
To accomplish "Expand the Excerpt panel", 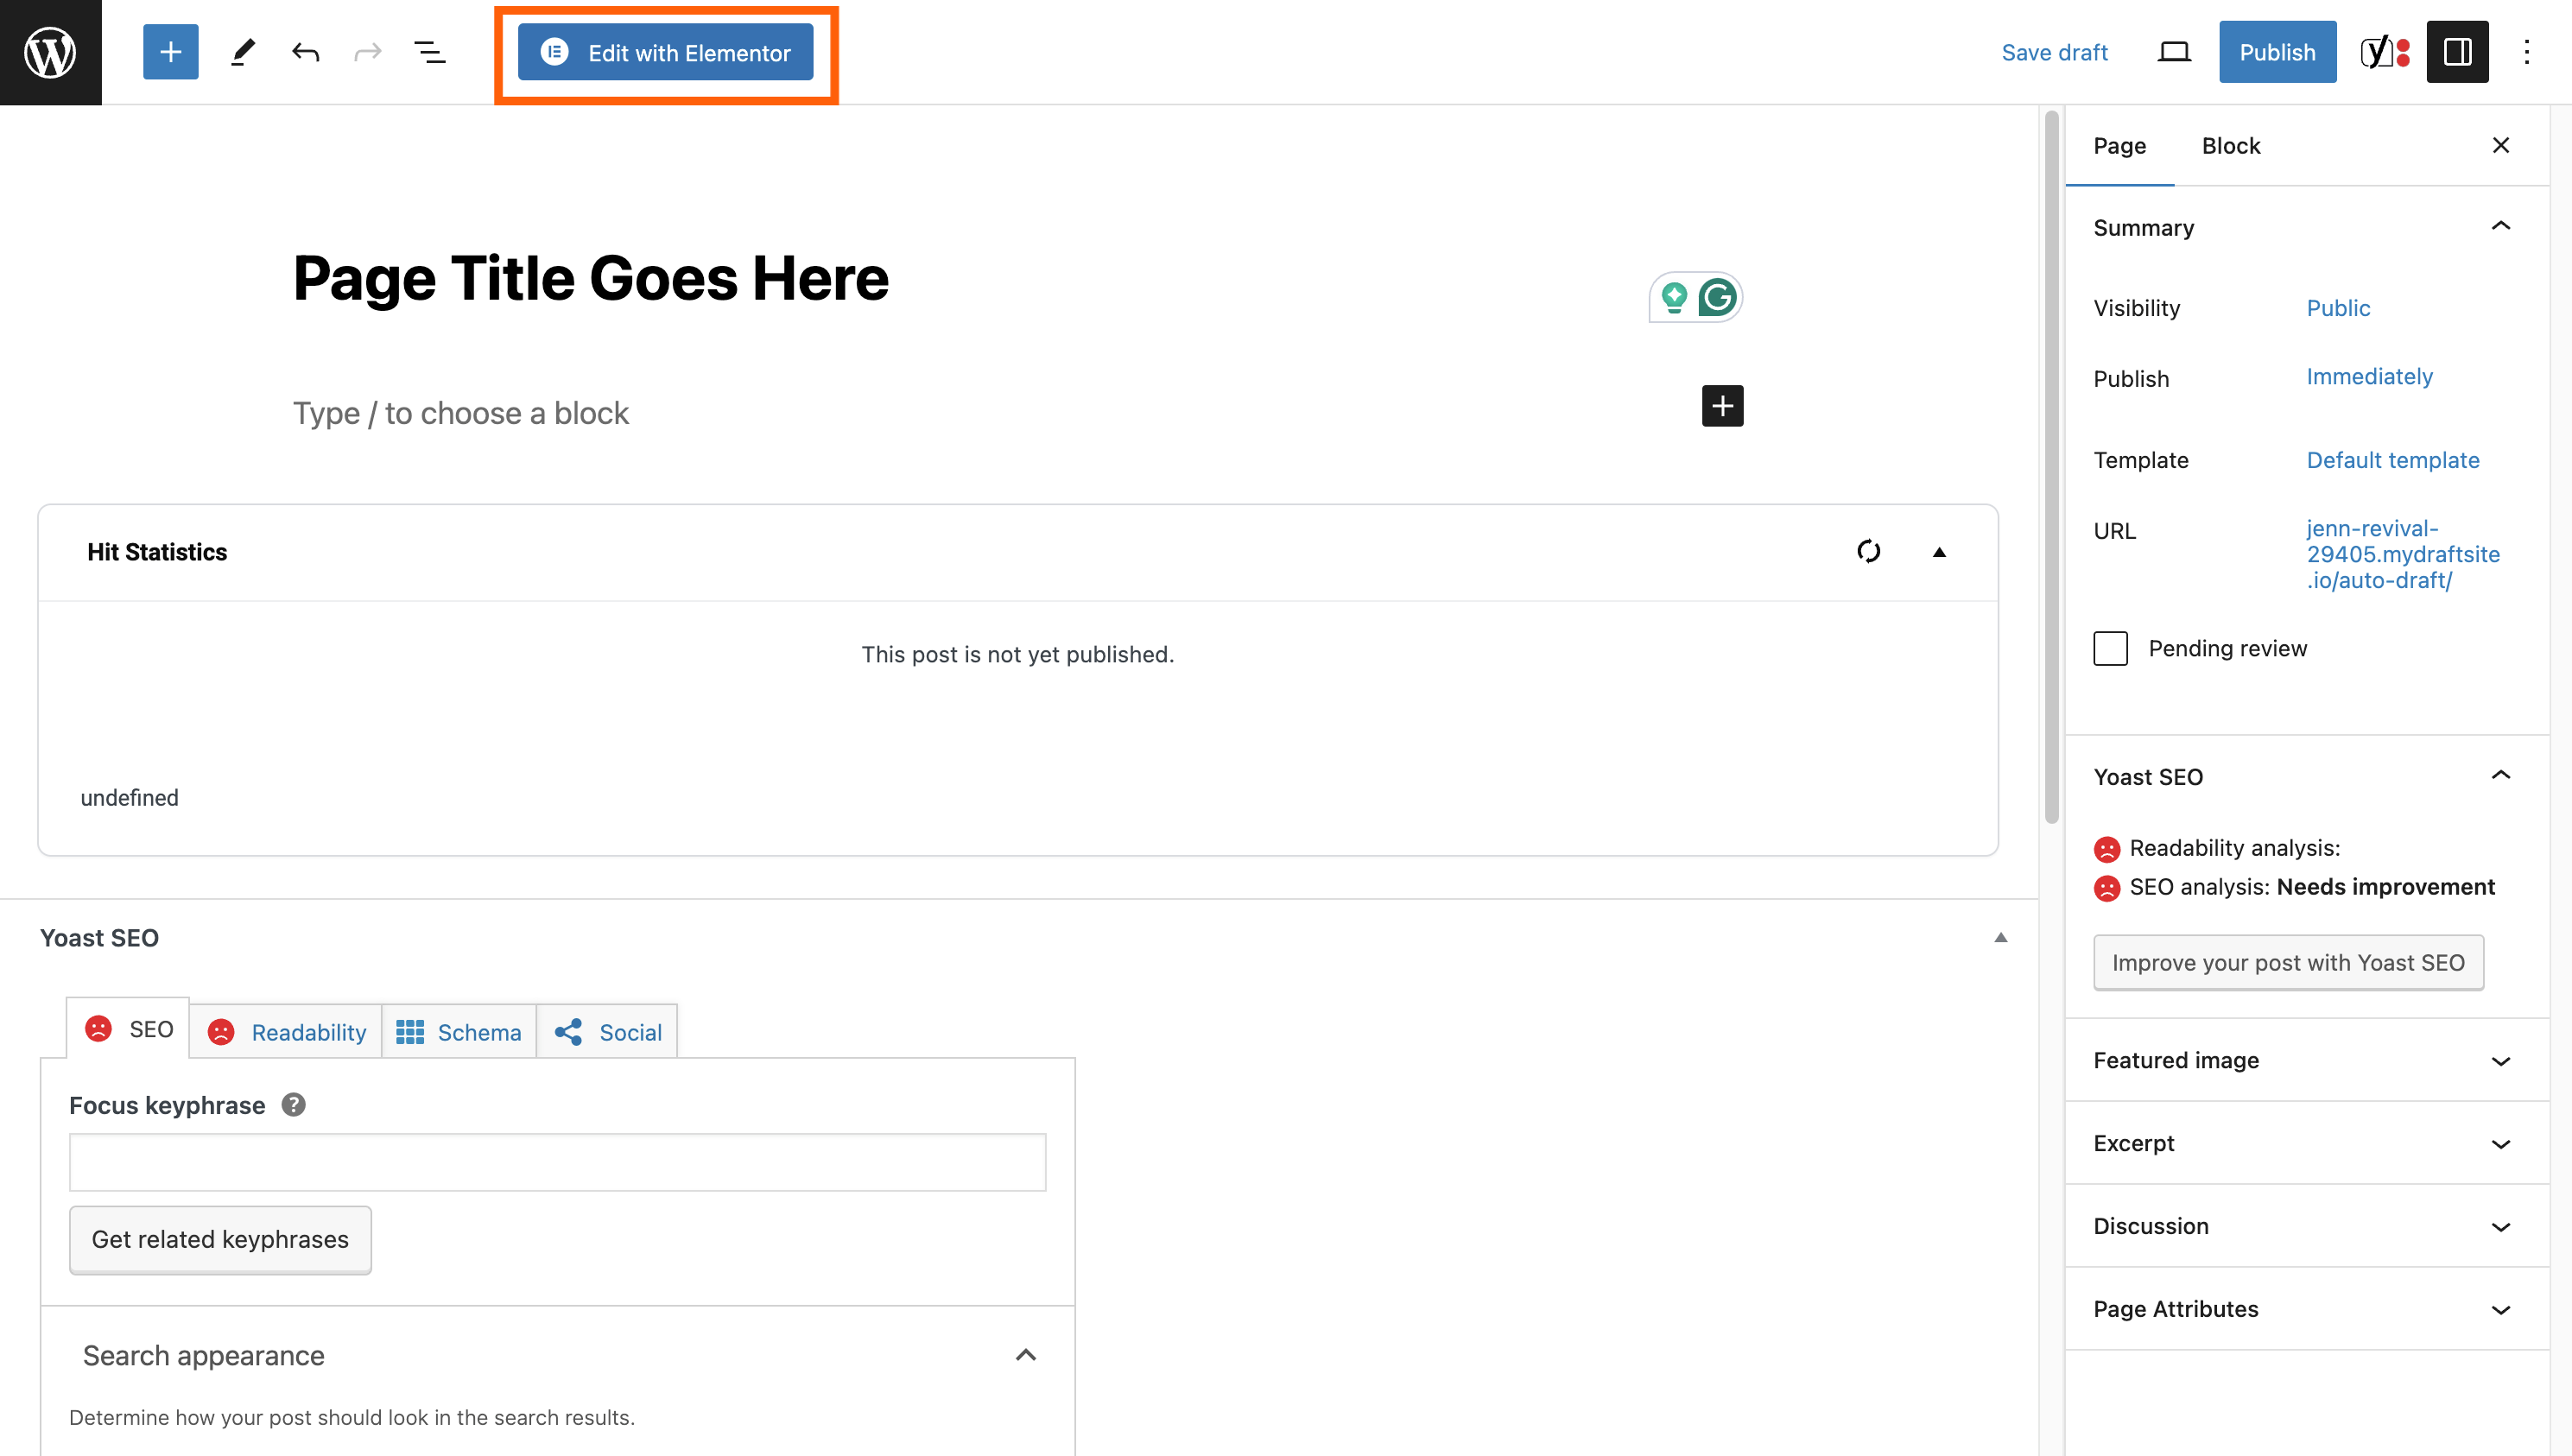I will (x=2305, y=1143).
